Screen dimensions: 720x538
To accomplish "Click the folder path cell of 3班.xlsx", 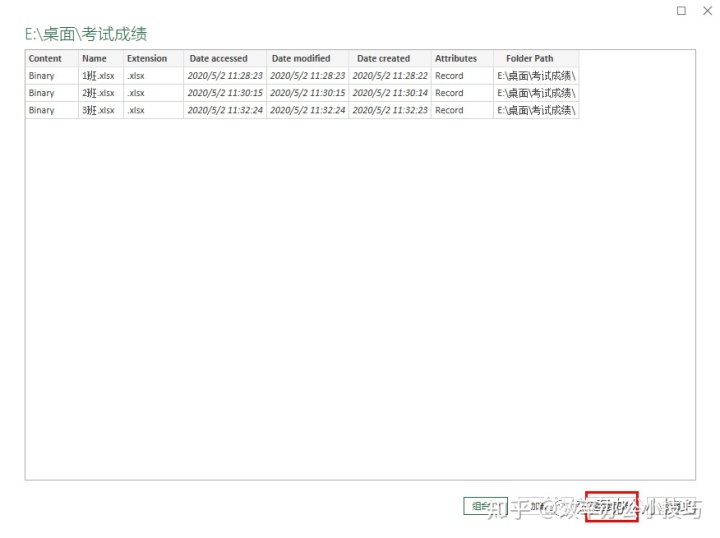I will click(536, 110).
